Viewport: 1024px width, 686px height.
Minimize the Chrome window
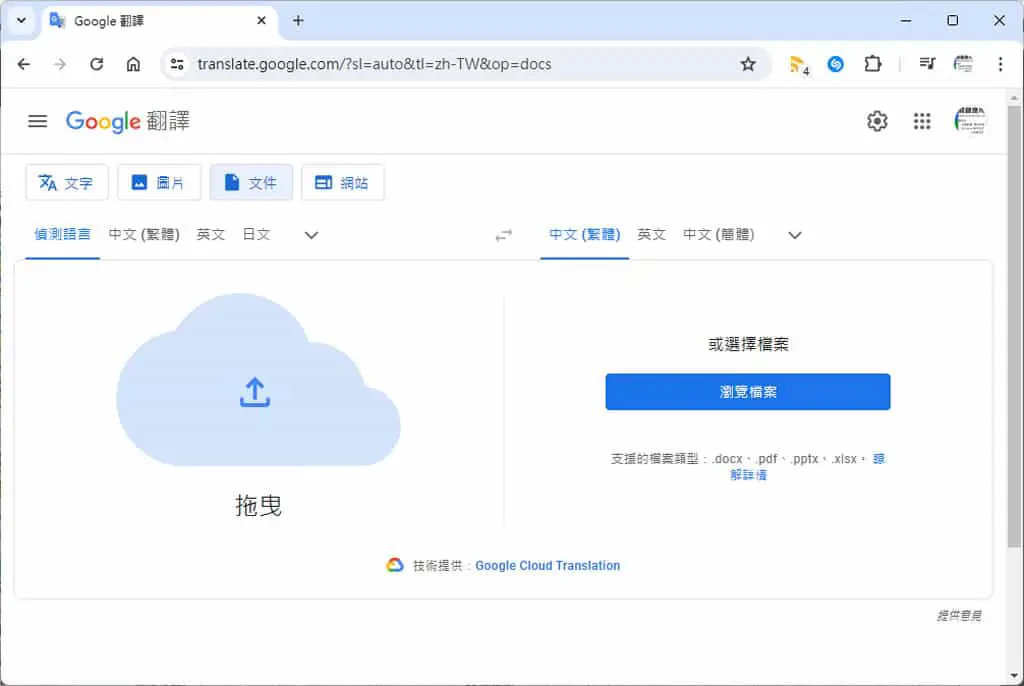(x=905, y=20)
